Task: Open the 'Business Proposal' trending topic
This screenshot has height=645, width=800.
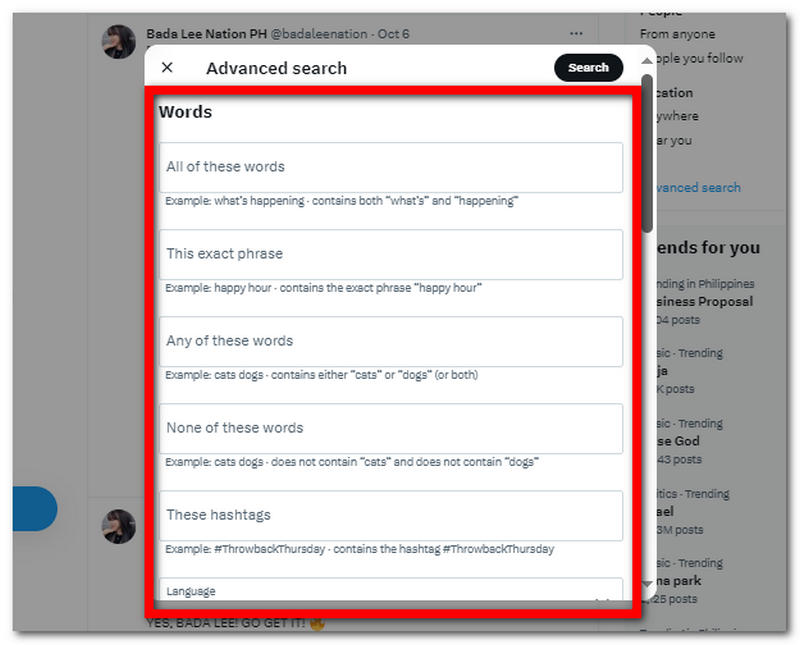Action: pos(700,301)
